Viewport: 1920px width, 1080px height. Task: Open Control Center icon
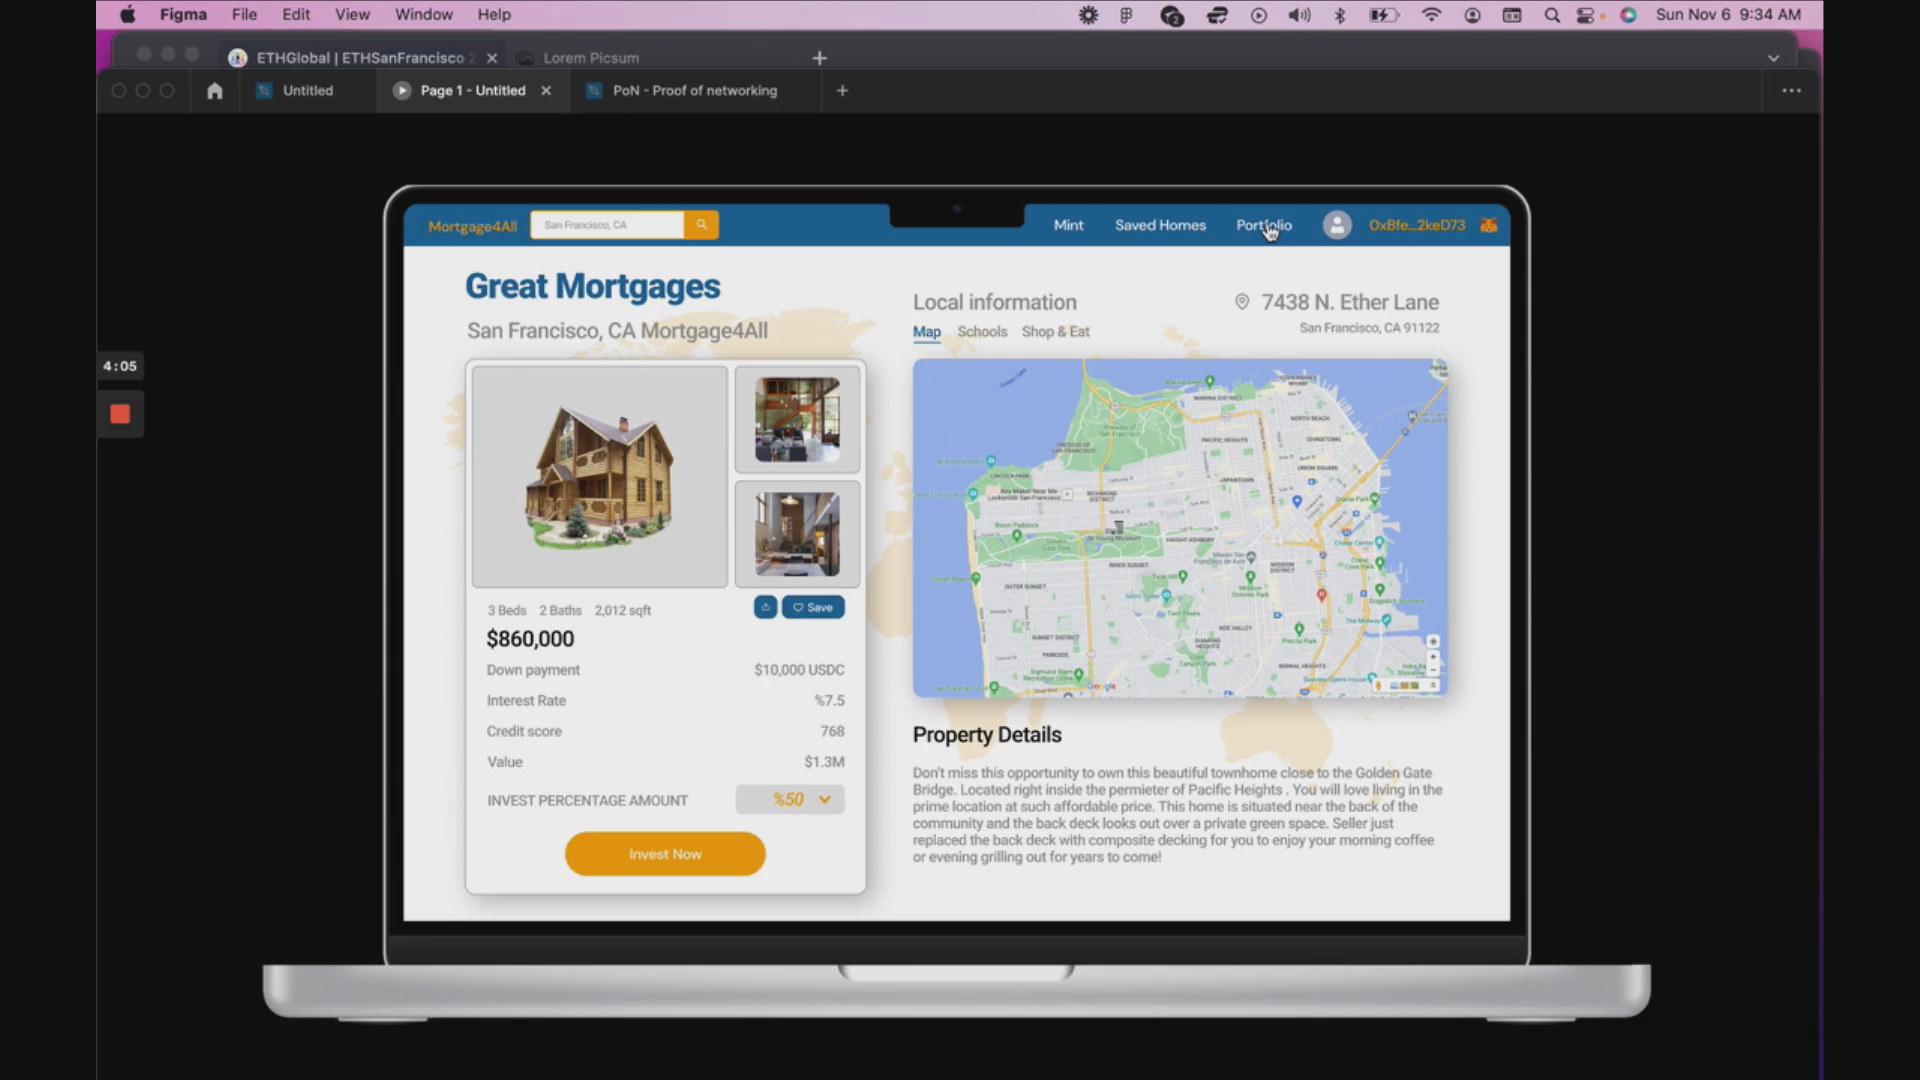pos(1586,15)
